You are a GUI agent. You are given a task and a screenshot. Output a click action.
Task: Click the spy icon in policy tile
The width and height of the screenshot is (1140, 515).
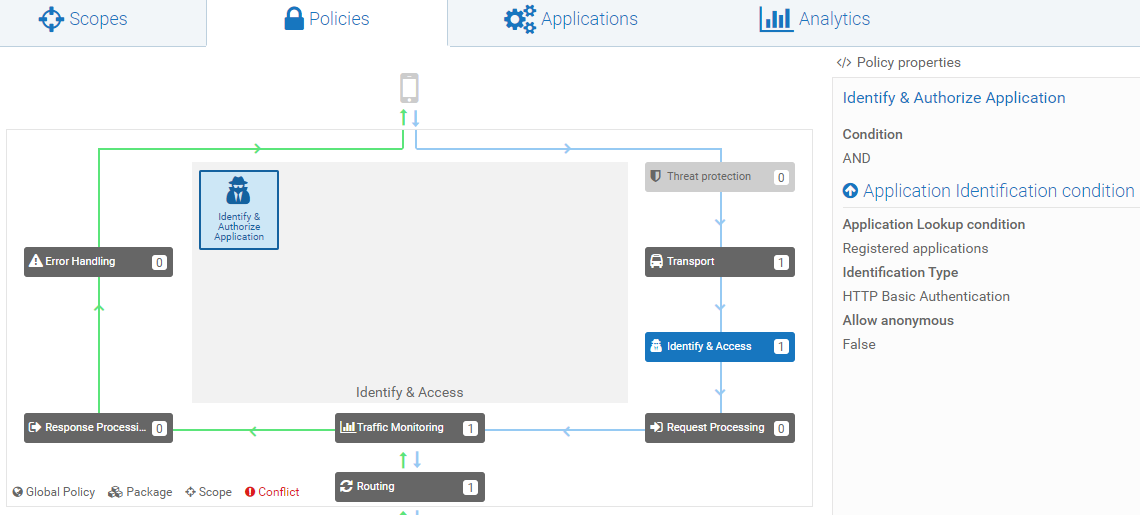(x=239, y=191)
